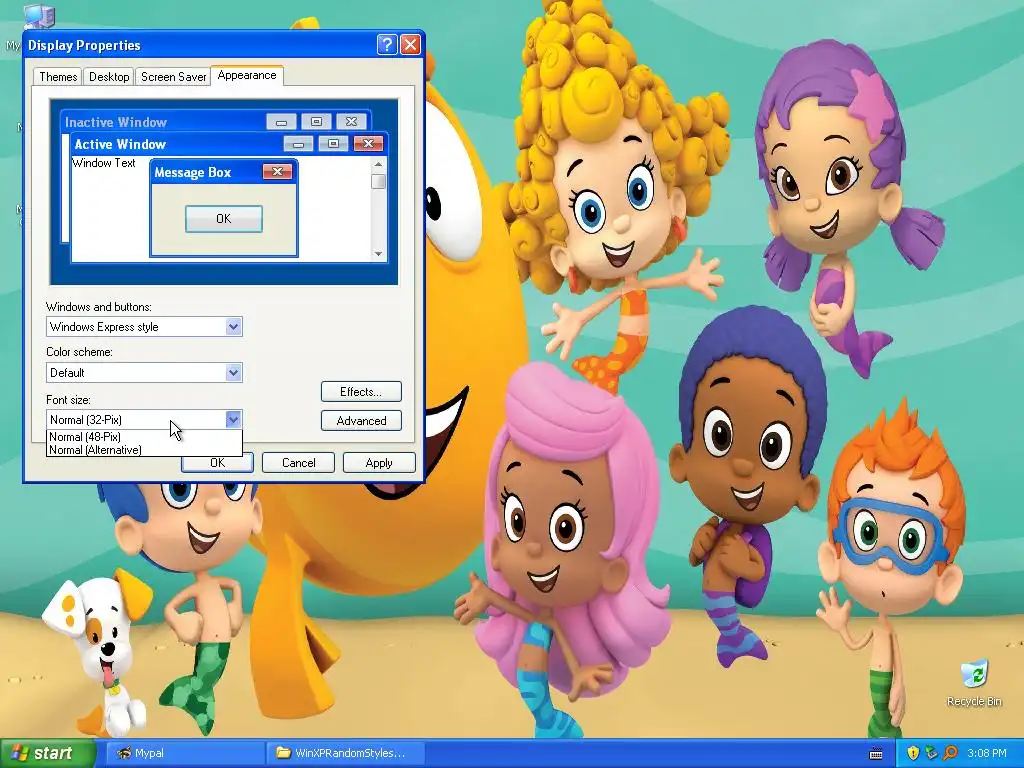Screen dimensions: 1024x768
Task: Click the Apply button
Action: 379,462
